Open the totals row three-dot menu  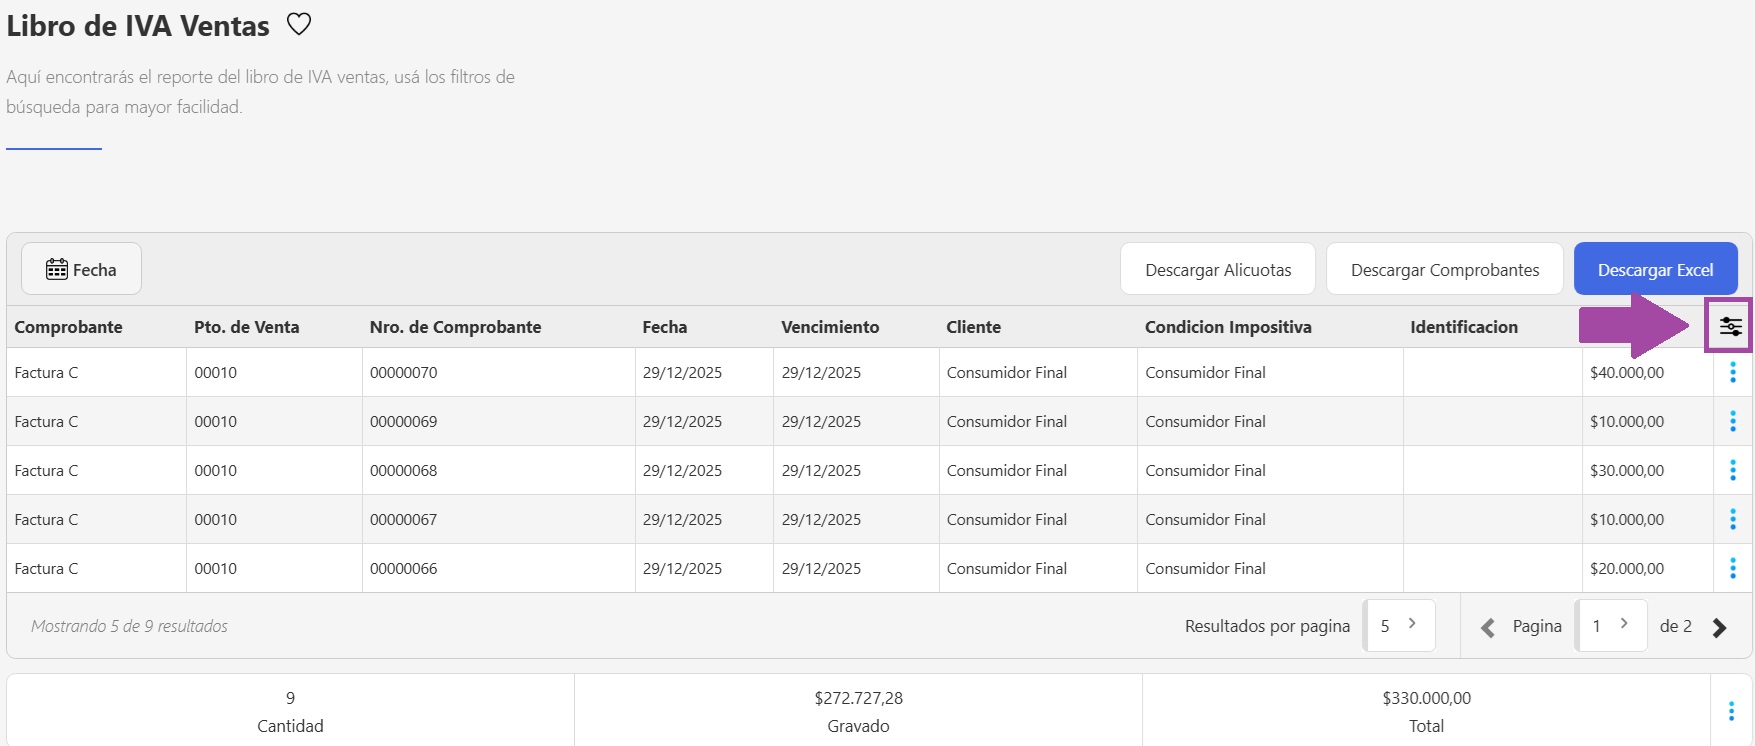click(1731, 711)
